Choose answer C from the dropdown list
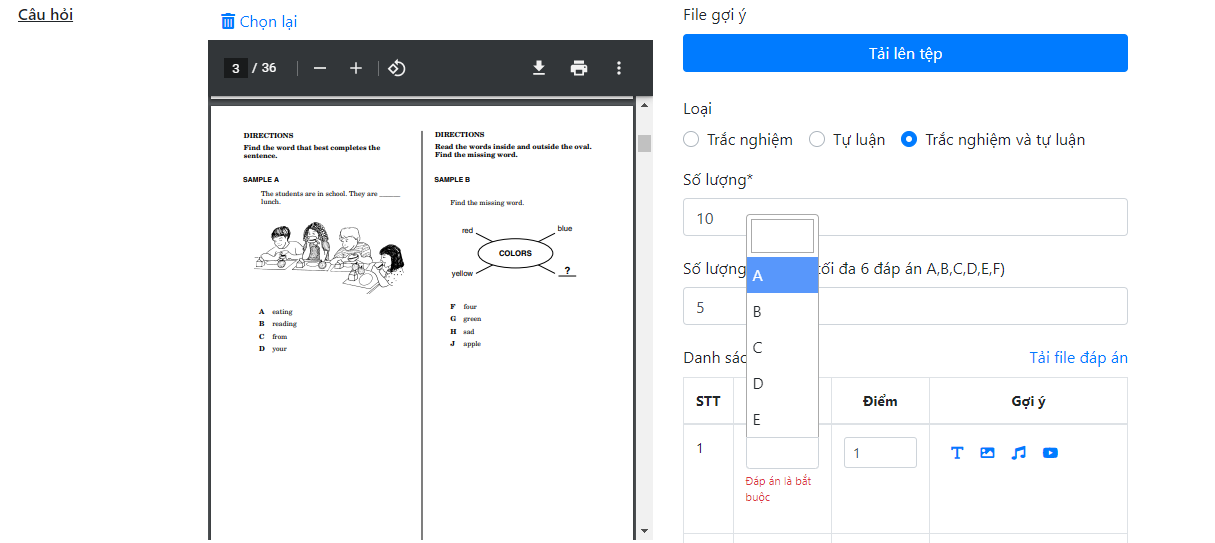1215x543 pixels. 783,348
